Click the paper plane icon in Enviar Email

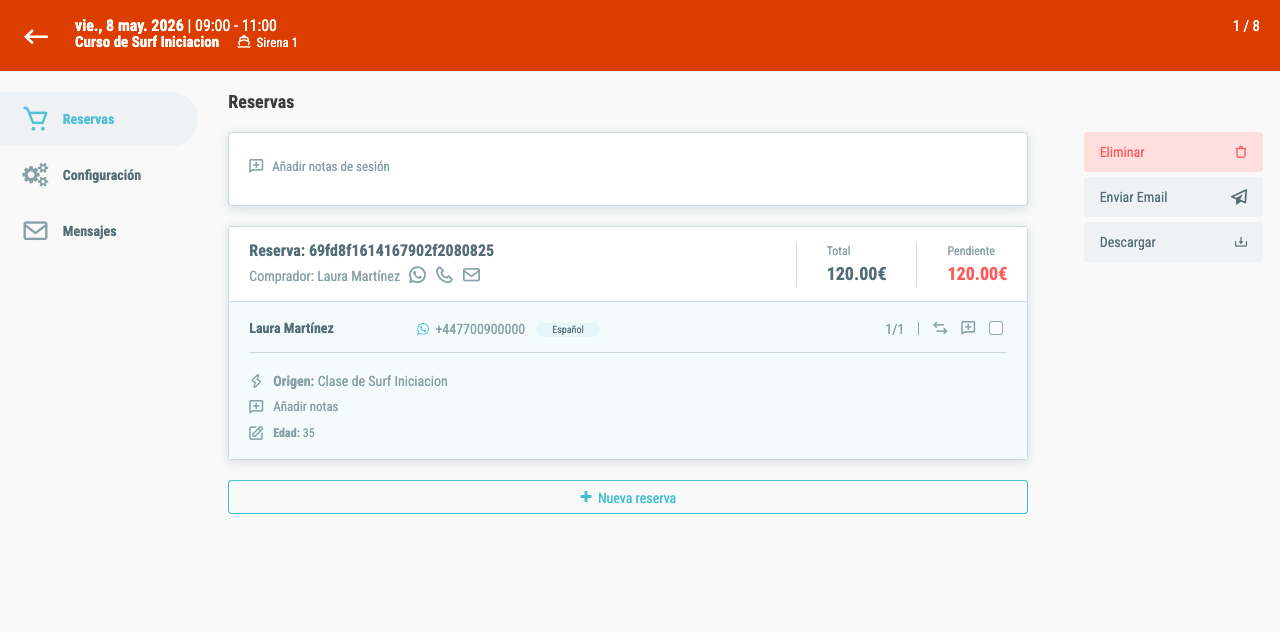1240,197
